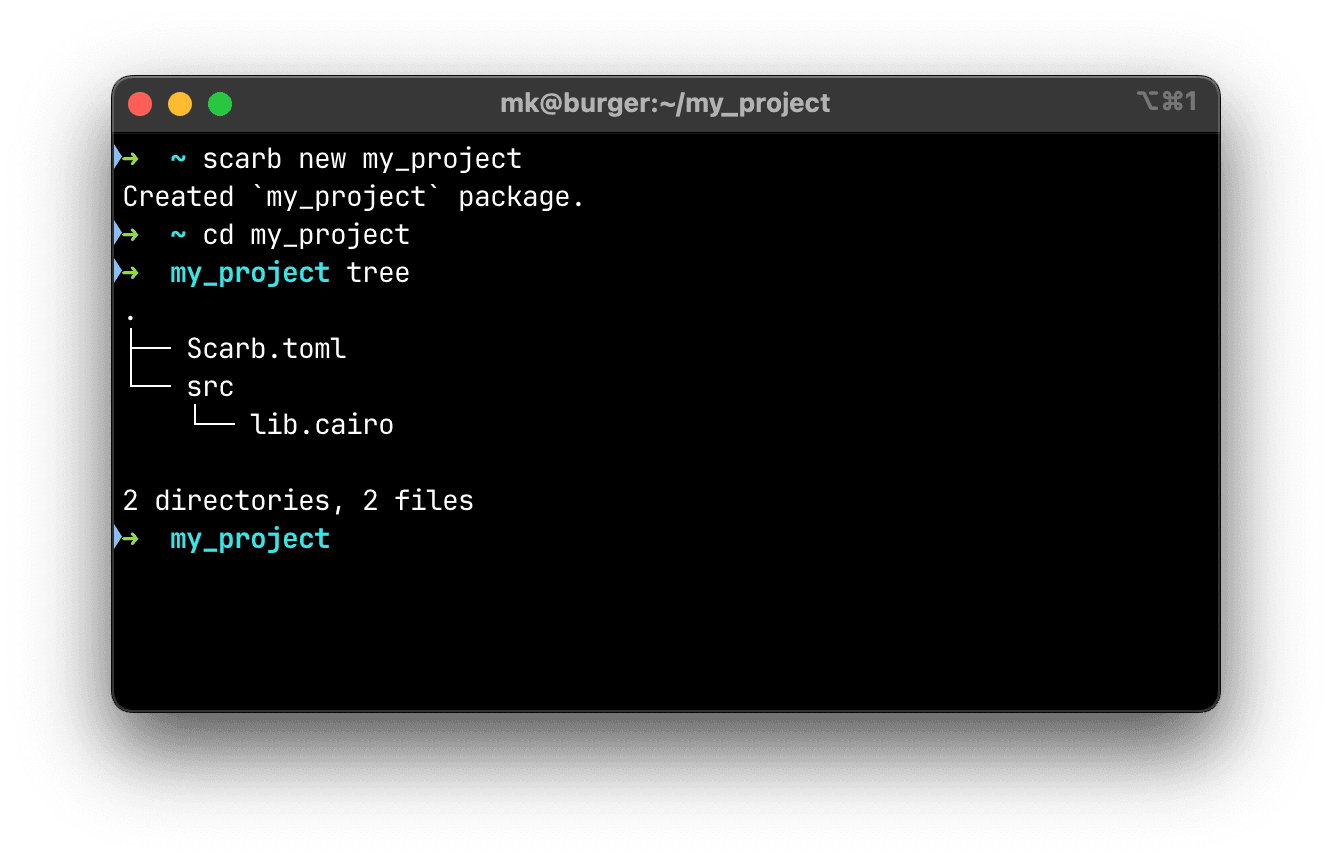Click the green zoom window button
This screenshot has width=1332, height=860.
[x=220, y=104]
